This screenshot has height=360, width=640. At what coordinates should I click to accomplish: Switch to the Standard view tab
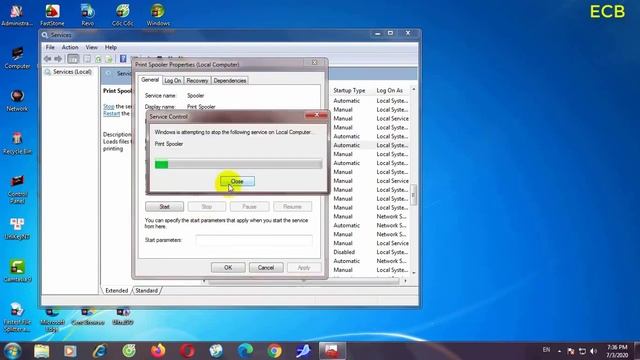click(147, 291)
